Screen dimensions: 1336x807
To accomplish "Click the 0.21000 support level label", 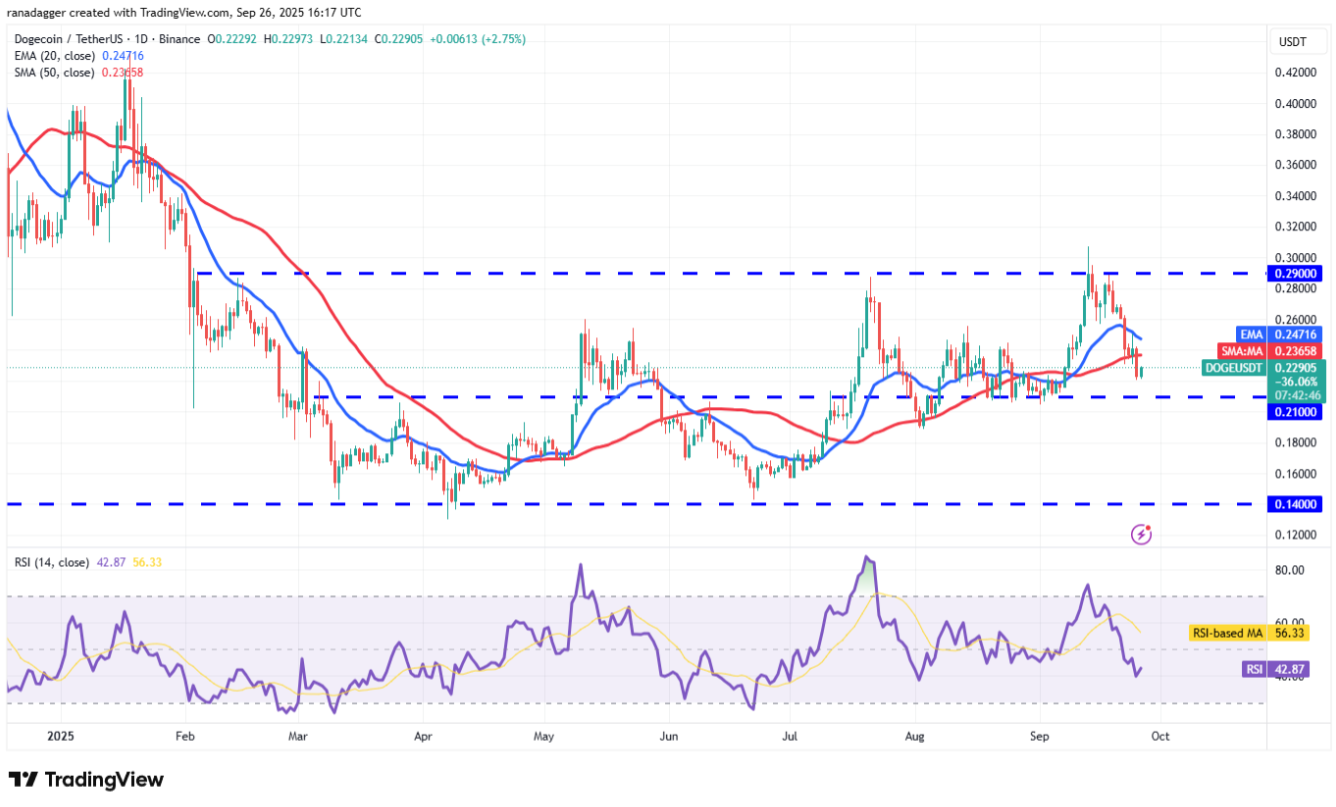I will [1298, 411].
